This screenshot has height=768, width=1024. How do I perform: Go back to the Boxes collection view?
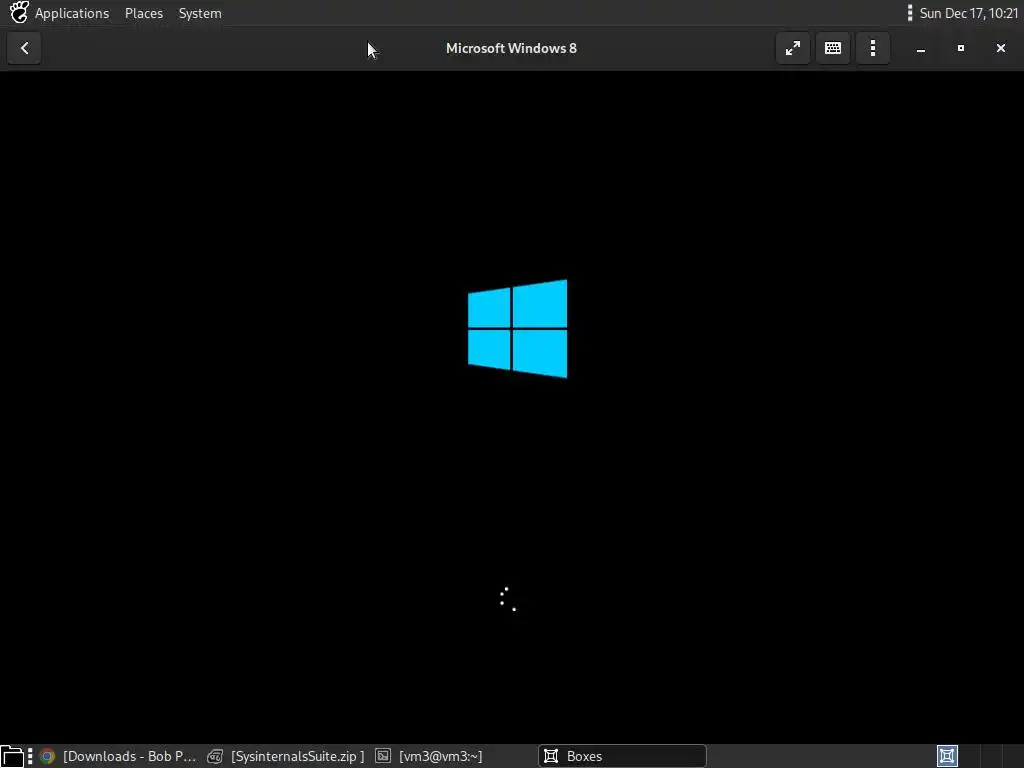pos(24,48)
